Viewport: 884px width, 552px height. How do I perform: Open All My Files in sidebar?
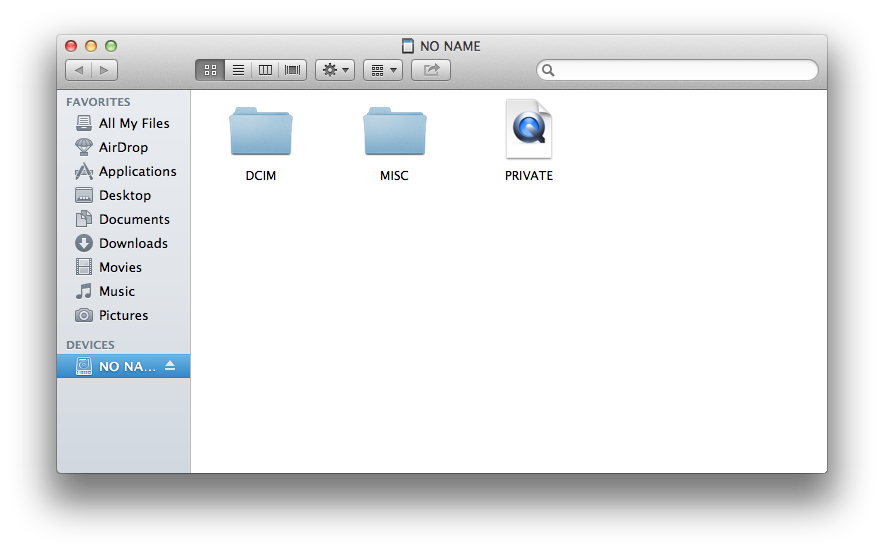123,123
